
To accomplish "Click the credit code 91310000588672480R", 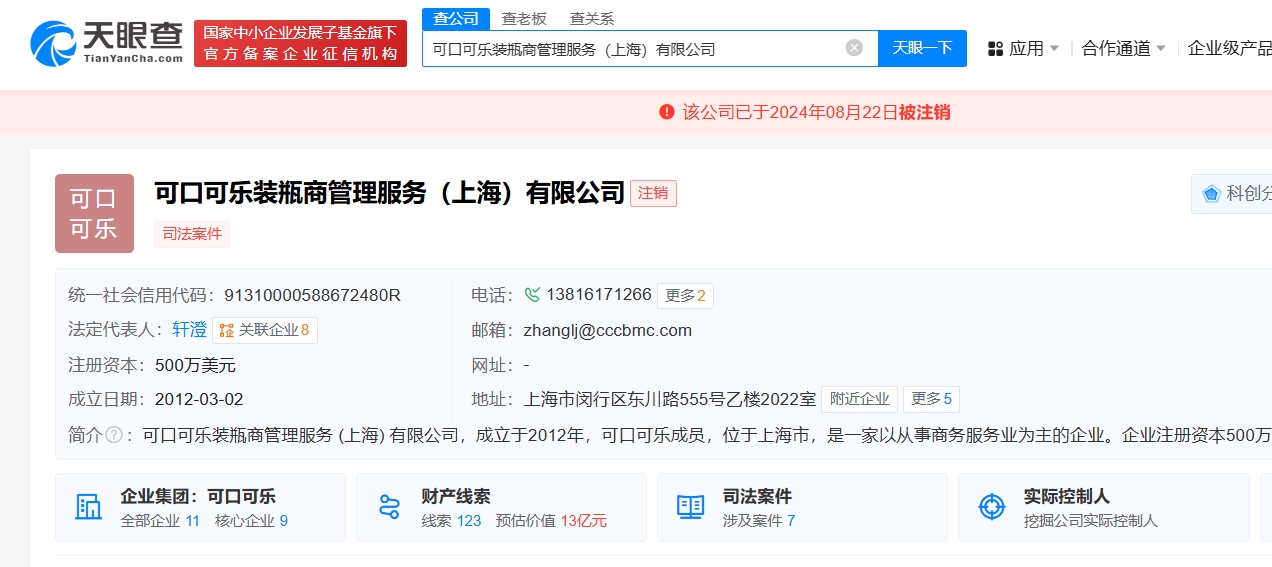I will [x=312, y=295].
